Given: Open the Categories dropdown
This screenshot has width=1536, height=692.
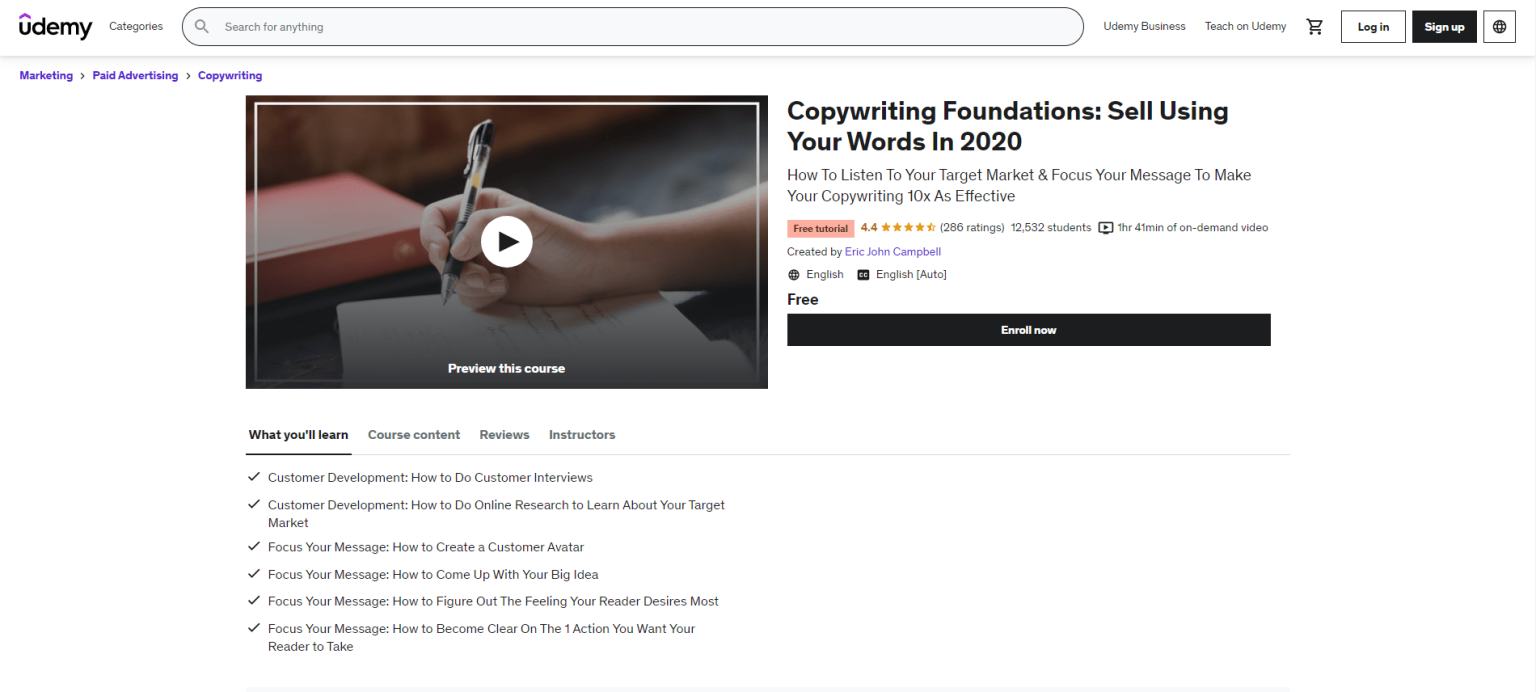Looking at the screenshot, I should click(135, 26).
